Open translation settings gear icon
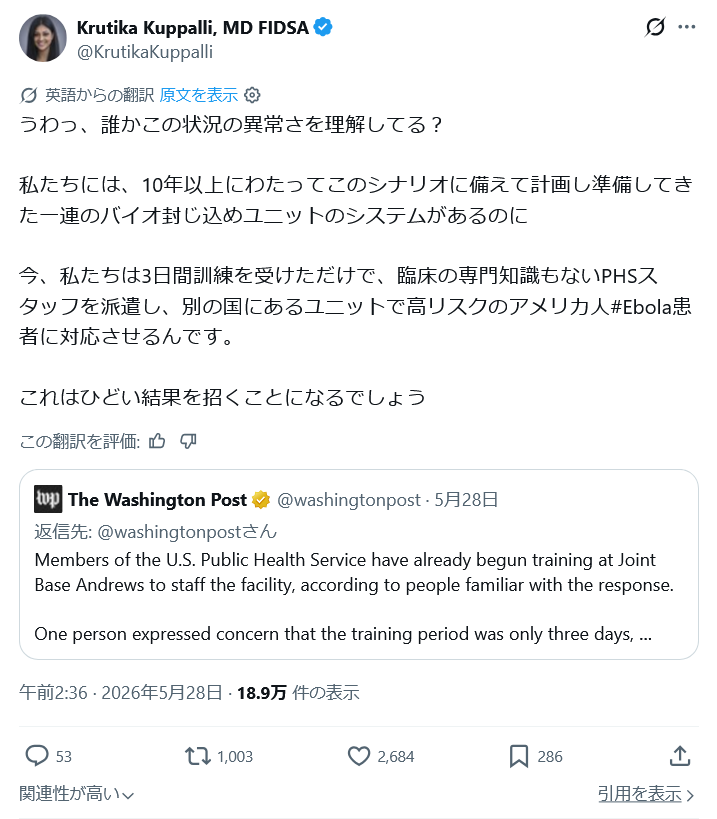717x819 pixels. pos(252,95)
